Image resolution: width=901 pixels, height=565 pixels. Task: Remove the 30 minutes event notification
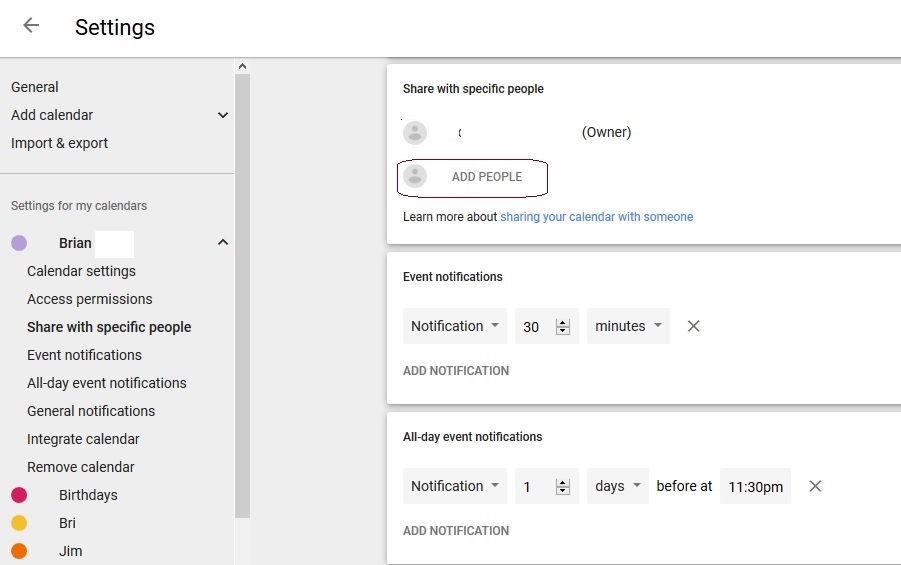pyautogui.click(x=694, y=326)
